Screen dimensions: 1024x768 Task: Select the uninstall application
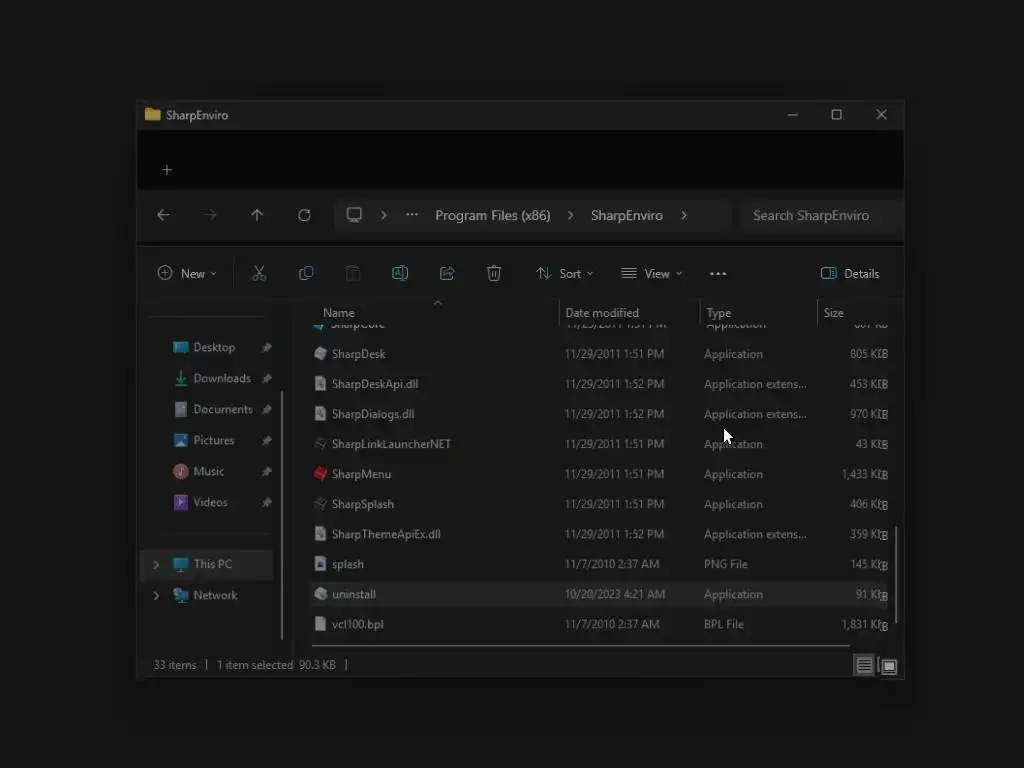click(600, 594)
